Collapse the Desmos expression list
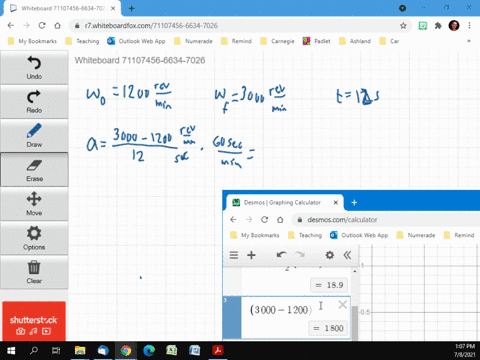480x360 pixels. [x=347, y=255]
